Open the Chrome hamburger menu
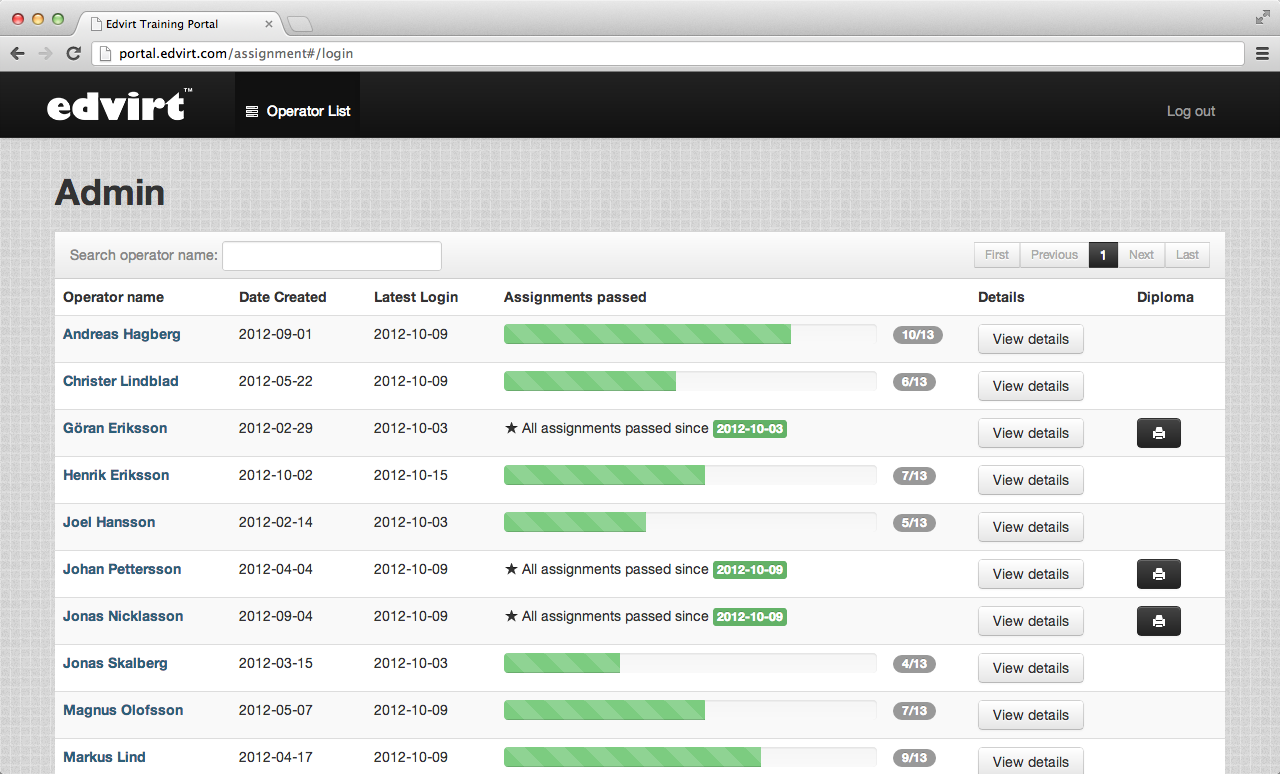 (1262, 53)
